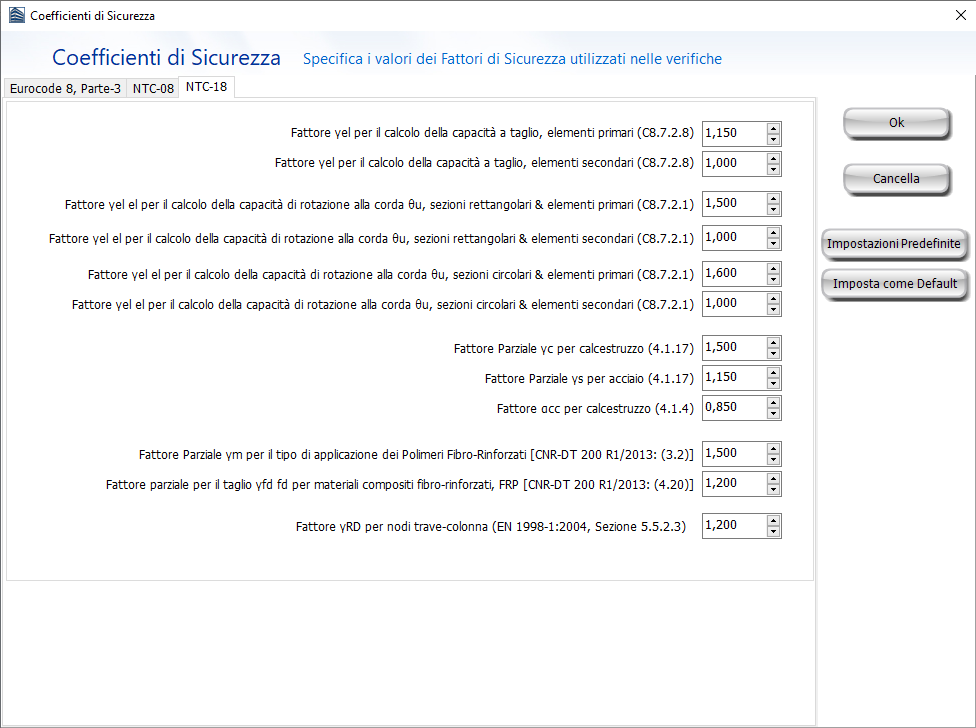The image size is (976, 728).
Task: Switch to the Eurocode 8, Parte-3 tab
Action: pyautogui.click(x=65, y=88)
